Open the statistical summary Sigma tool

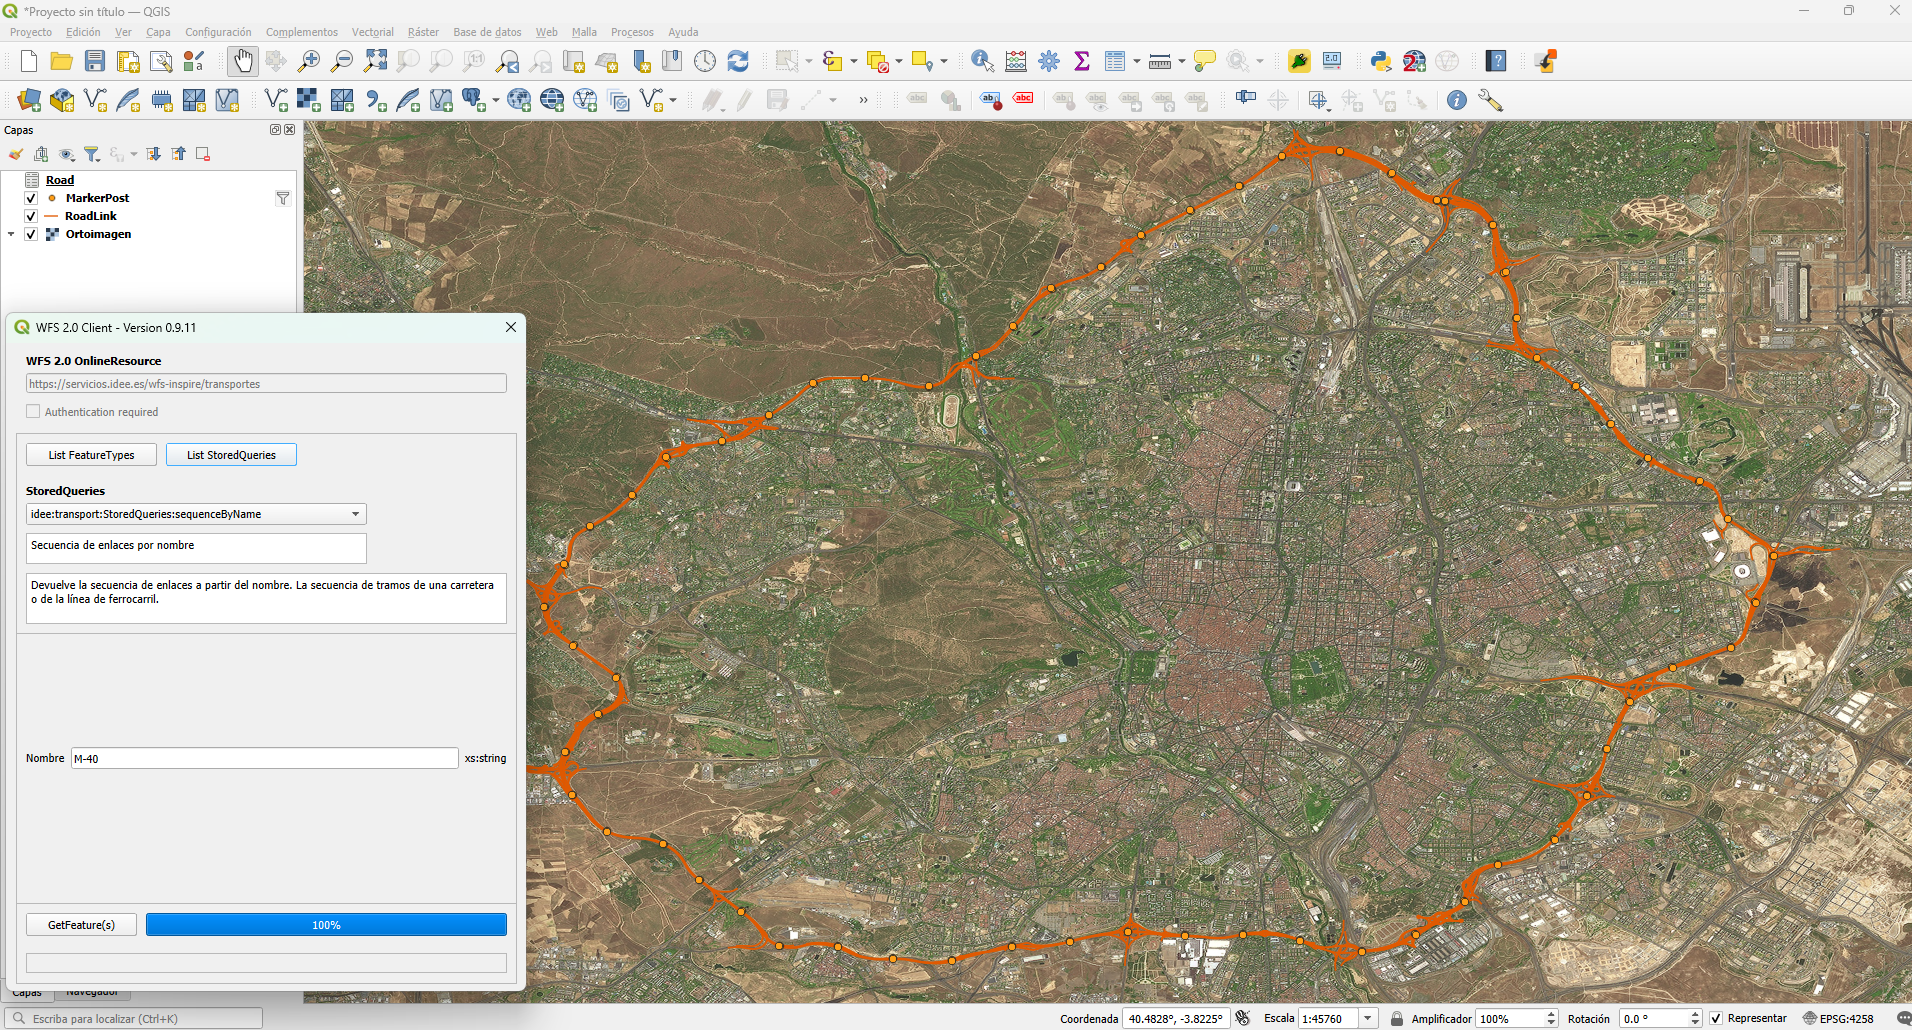click(x=1081, y=62)
